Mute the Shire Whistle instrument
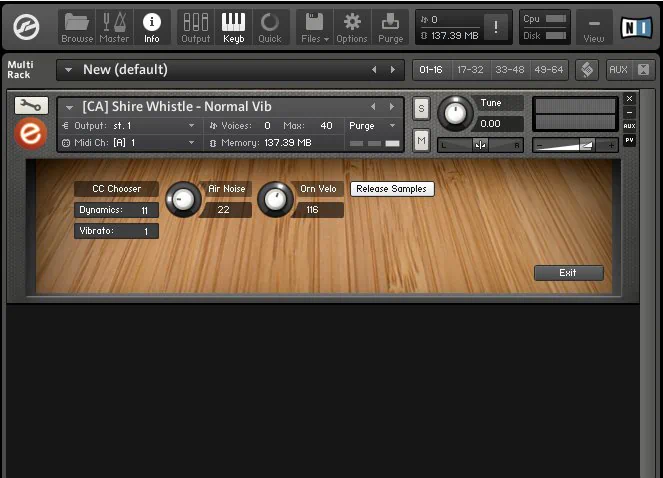The image size is (663, 478). (x=421, y=140)
